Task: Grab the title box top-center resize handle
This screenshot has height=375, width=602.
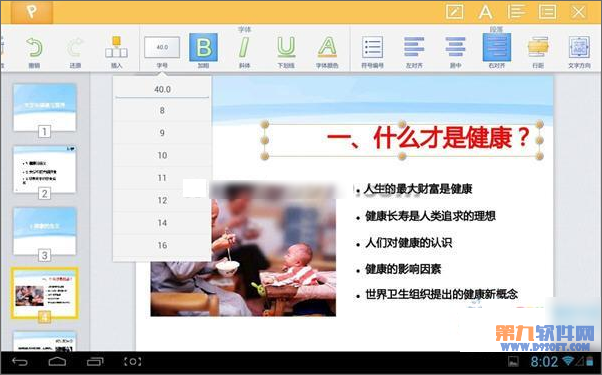Action: tap(402, 124)
